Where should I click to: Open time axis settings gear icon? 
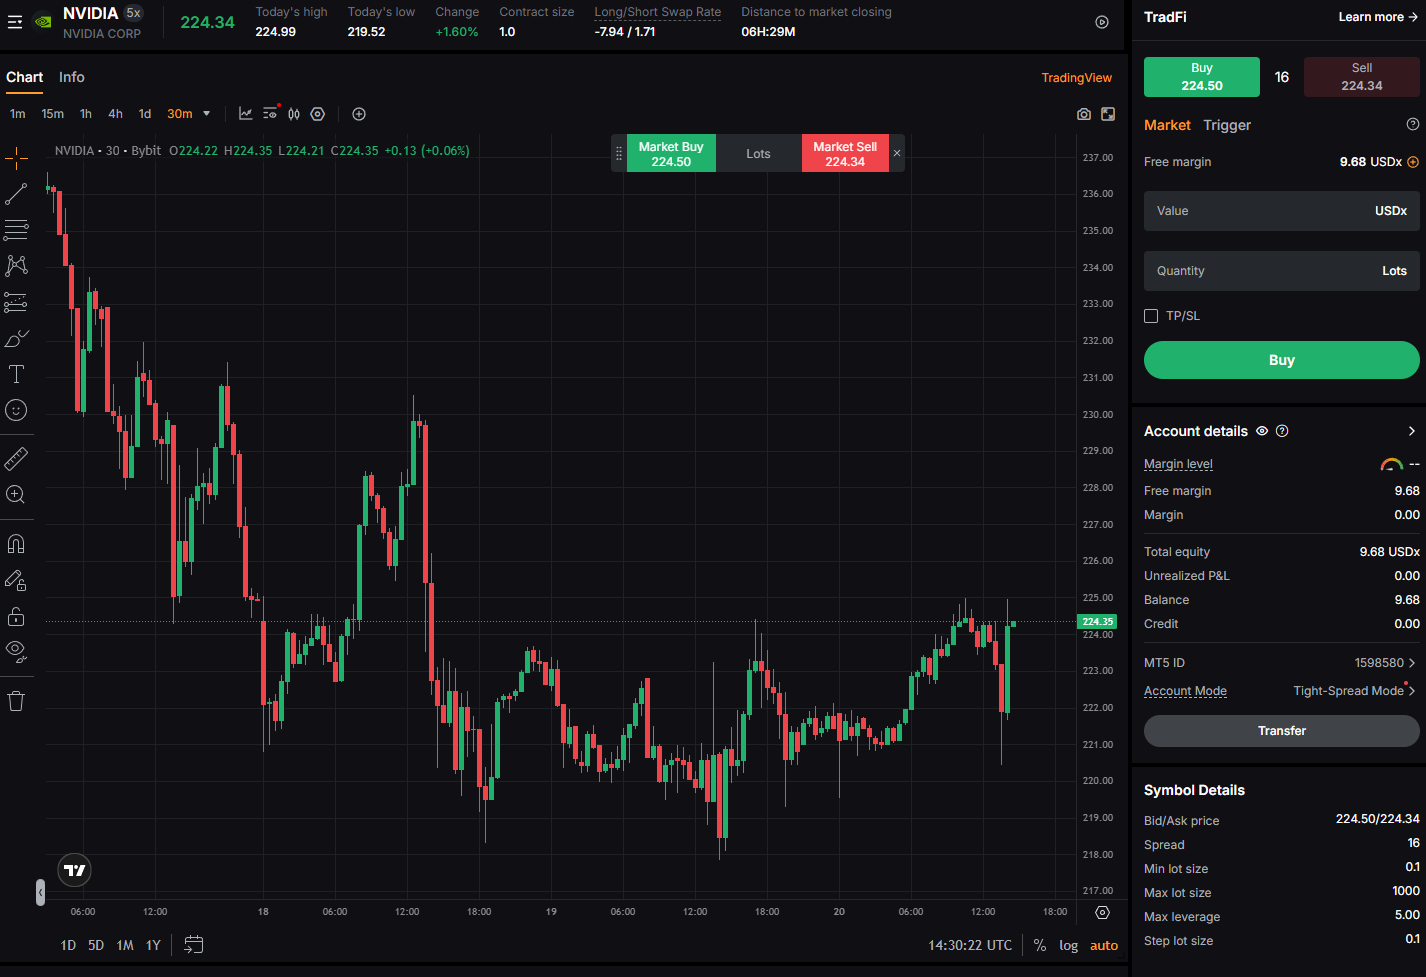(1102, 912)
